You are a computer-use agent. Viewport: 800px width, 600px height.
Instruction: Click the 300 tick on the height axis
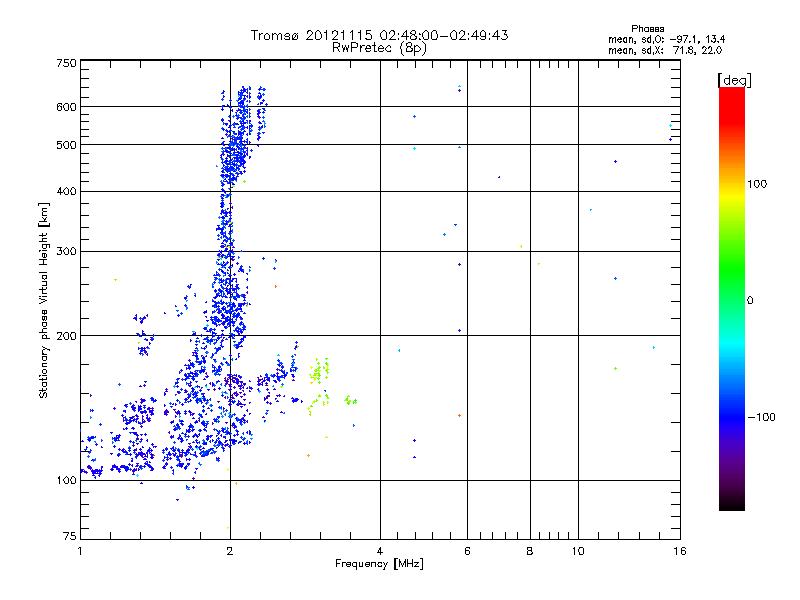click(x=66, y=251)
